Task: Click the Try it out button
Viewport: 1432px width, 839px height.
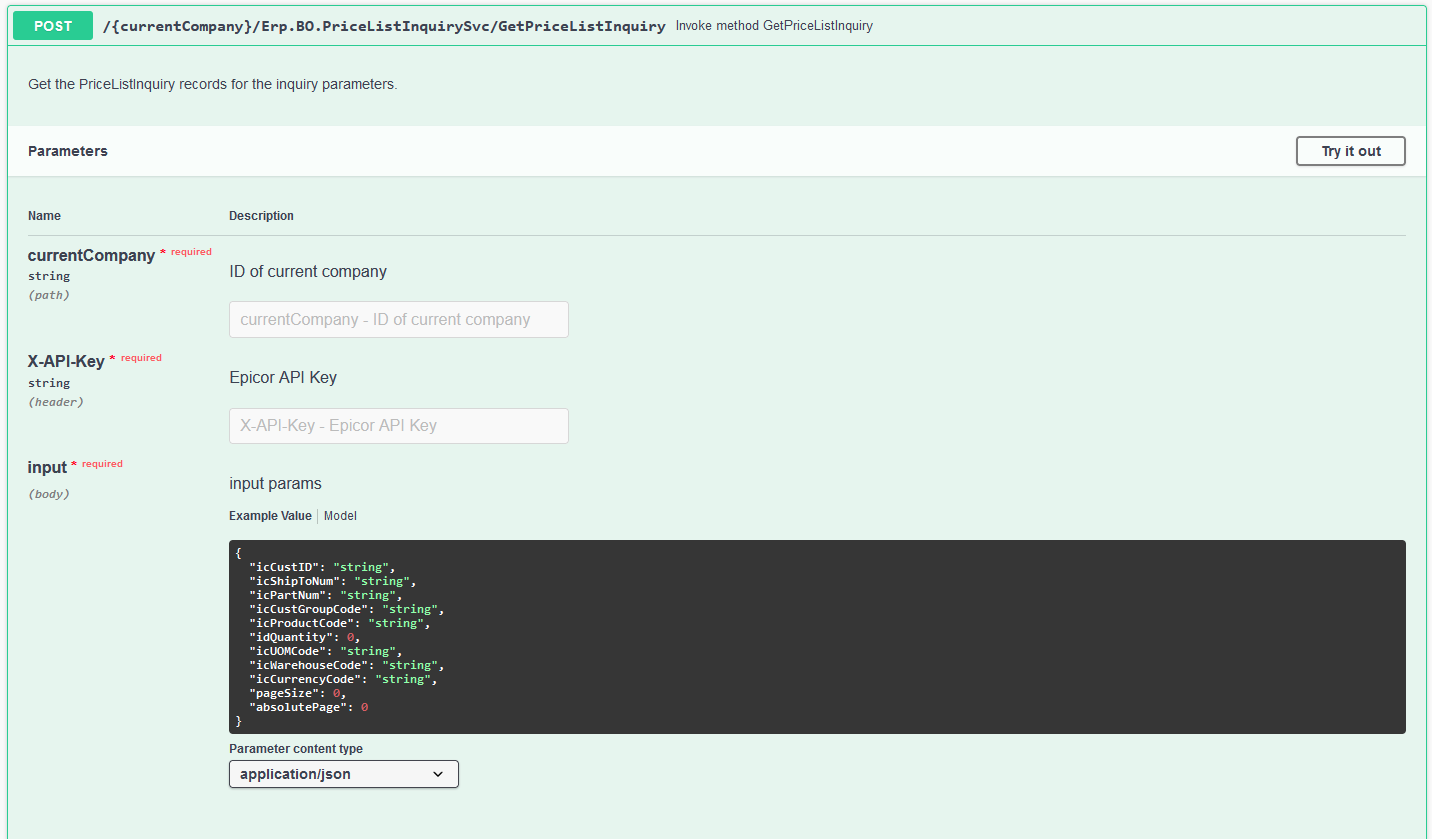Action: pos(1350,151)
